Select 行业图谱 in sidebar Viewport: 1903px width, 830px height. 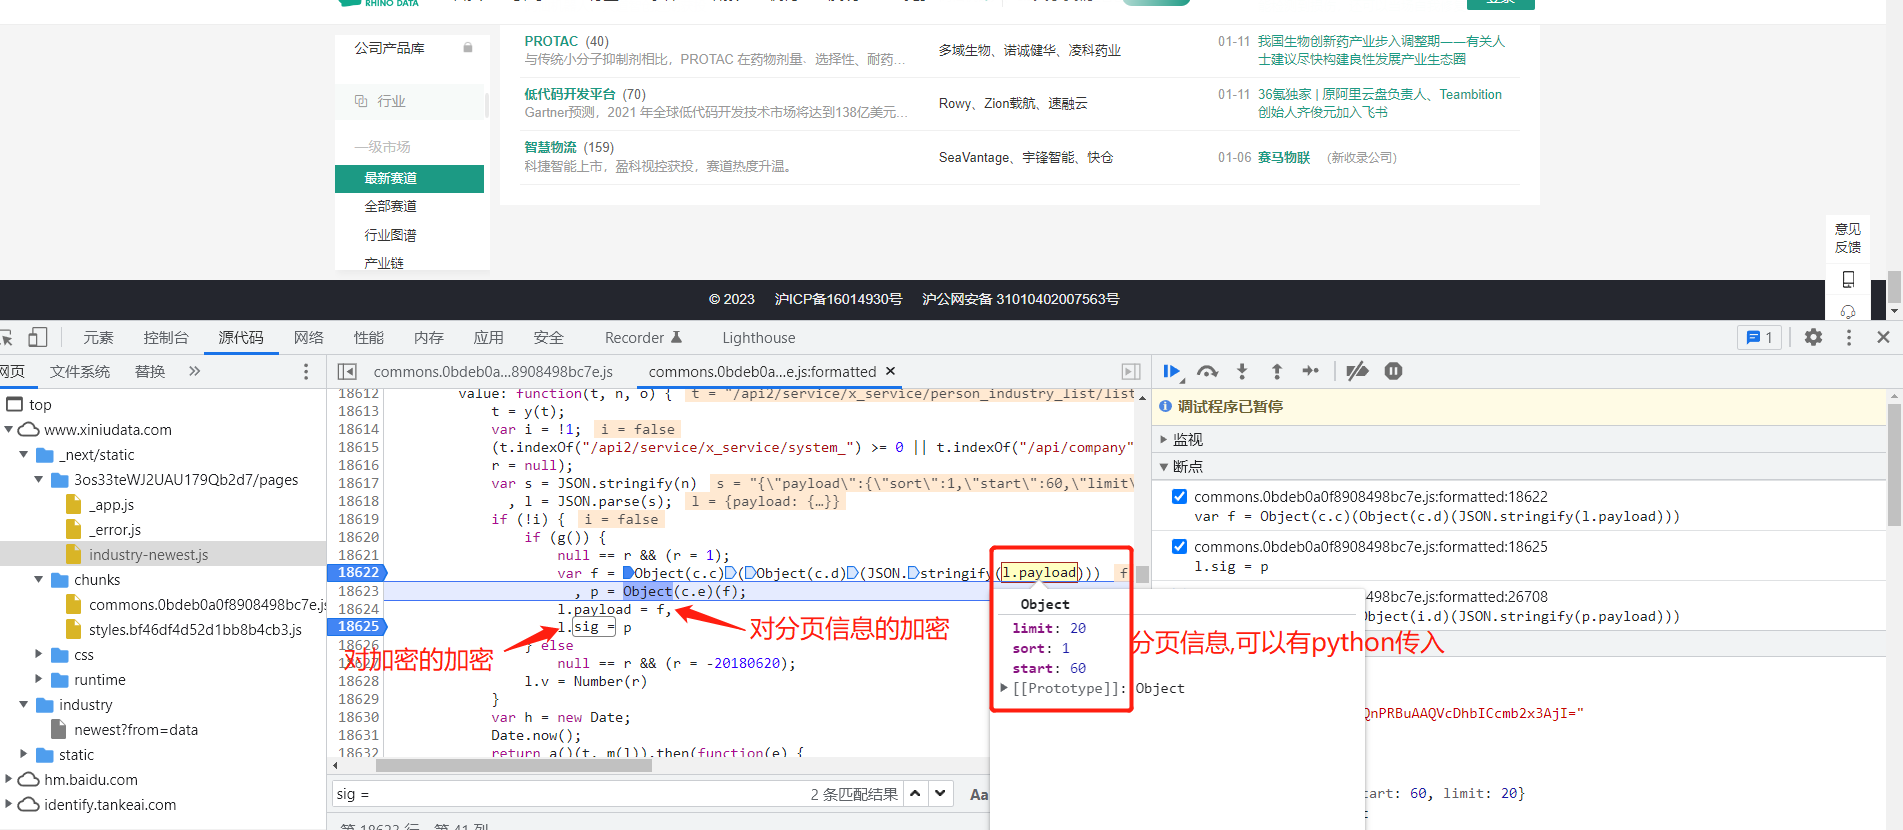(x=390, y=235)
